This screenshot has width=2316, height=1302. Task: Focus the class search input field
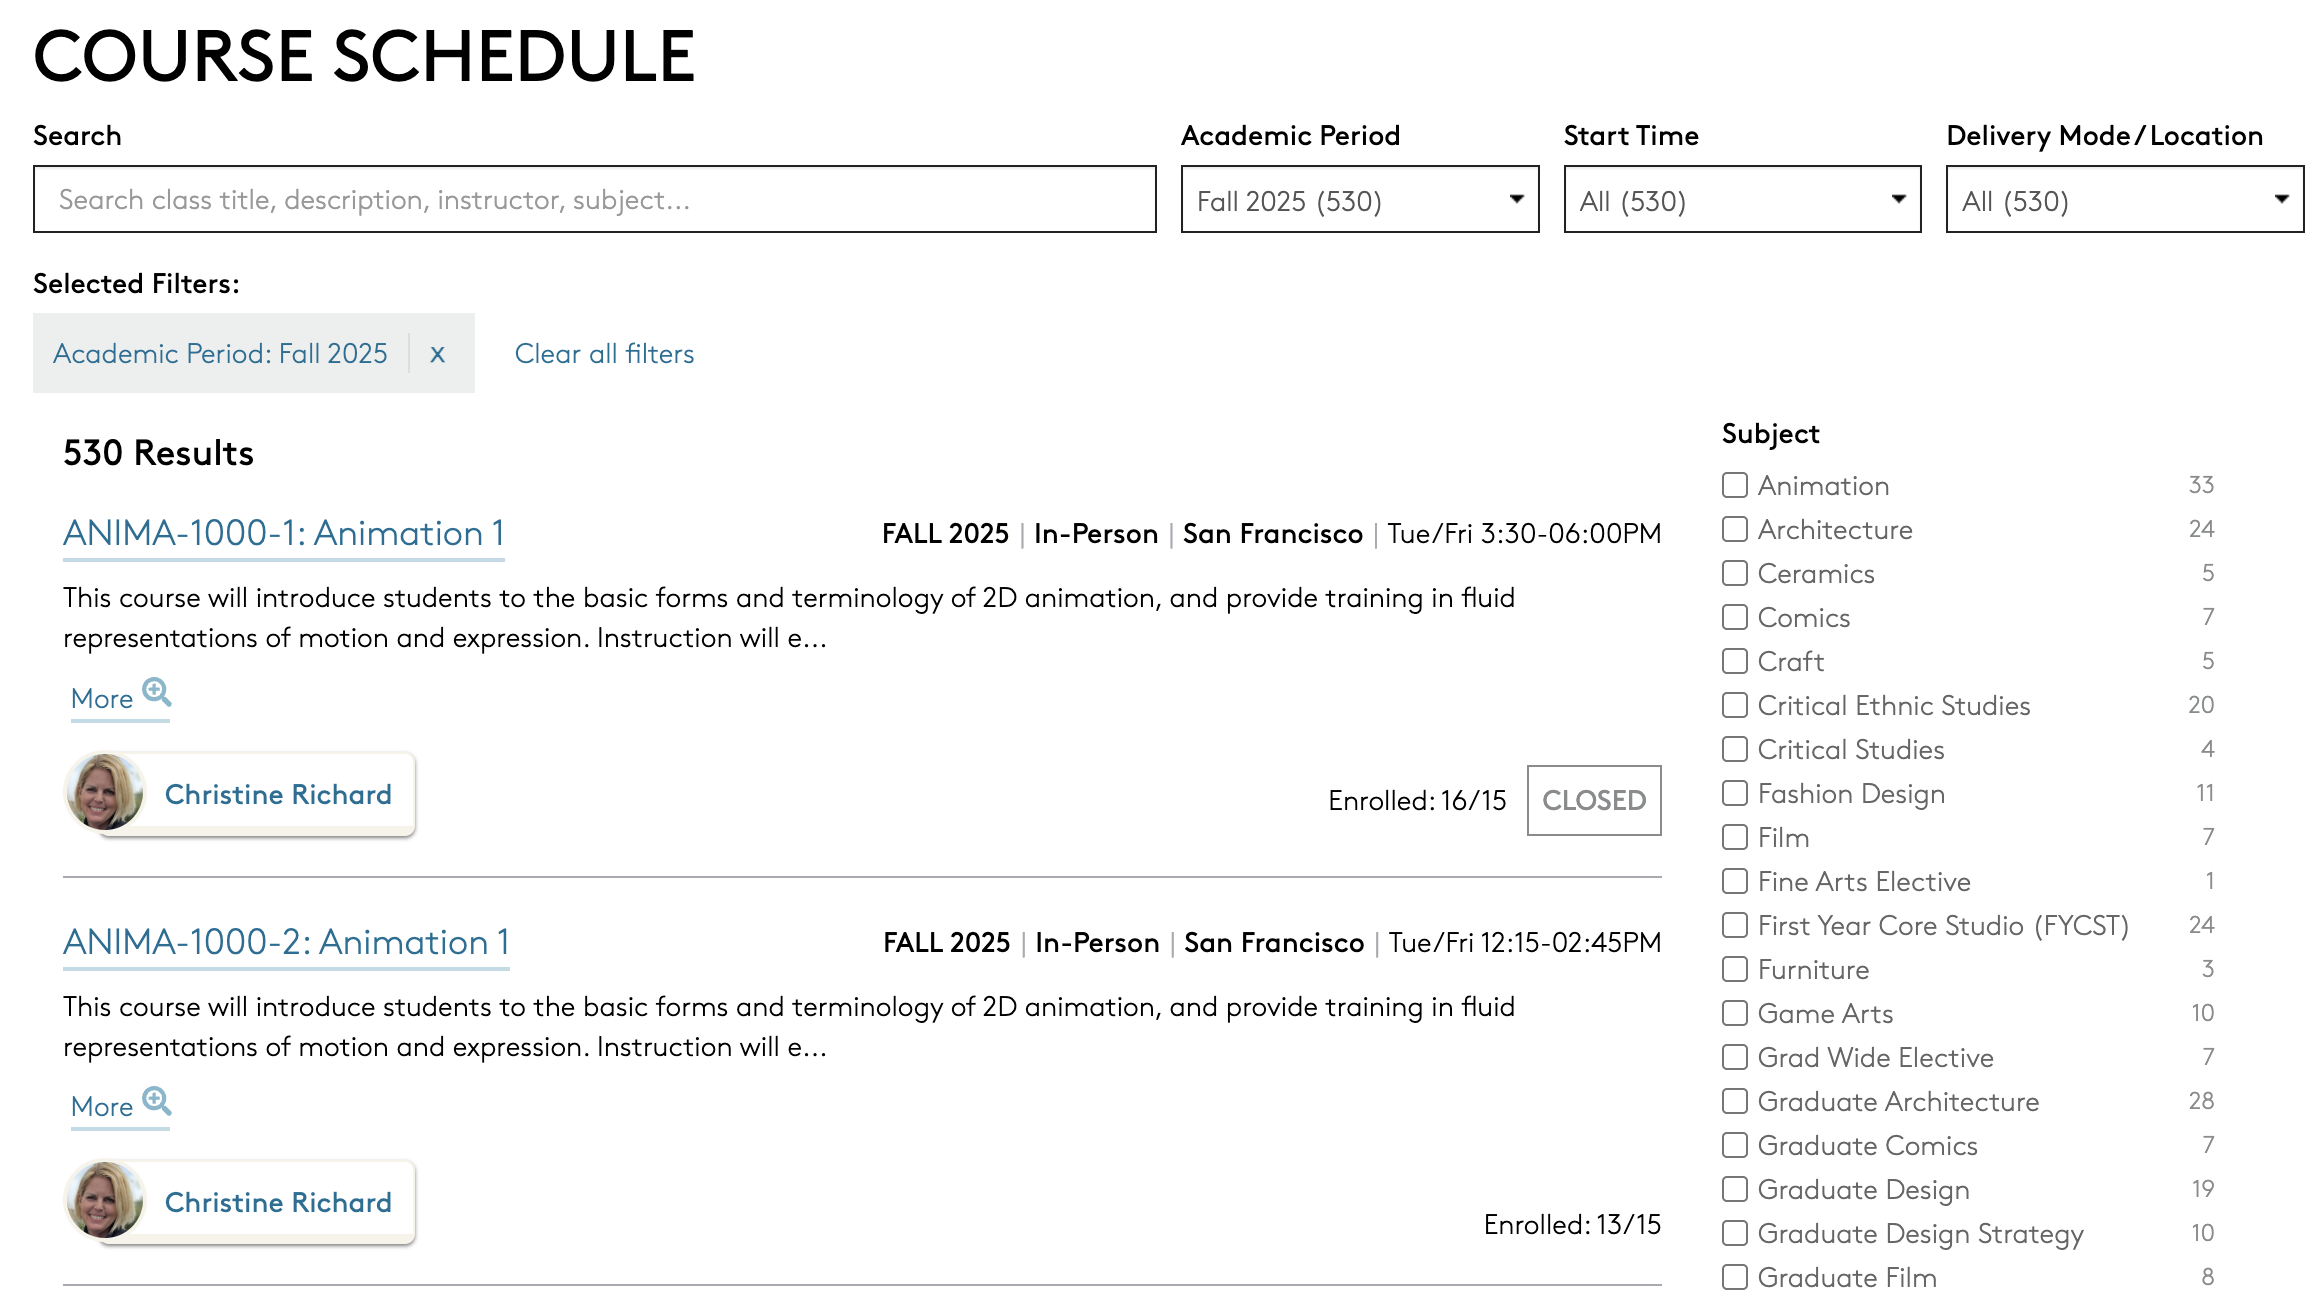pyautogui.click(x=594, y=200)
